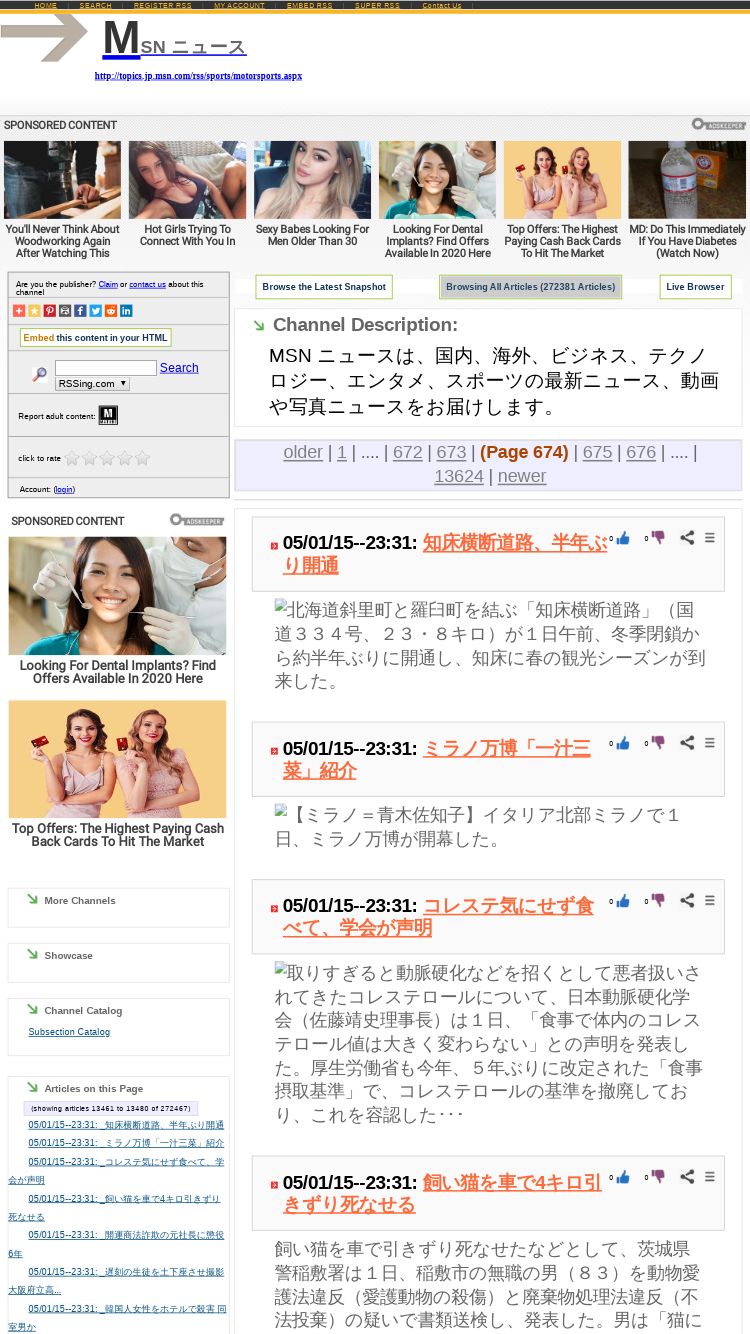Thumbs down the 知床横断道路 article
750x1334 pixels.
tap(658, 538)
